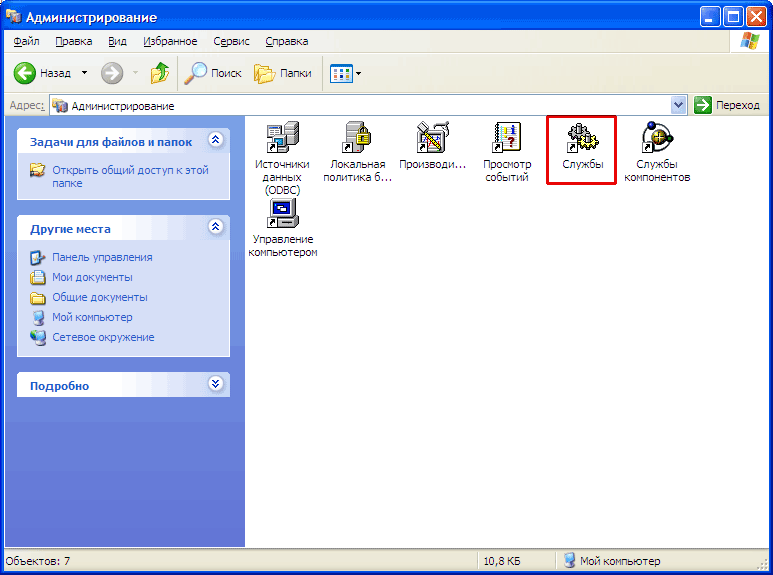Click the Общие документы folder icon
773x575 pixels.
[37, 298]
